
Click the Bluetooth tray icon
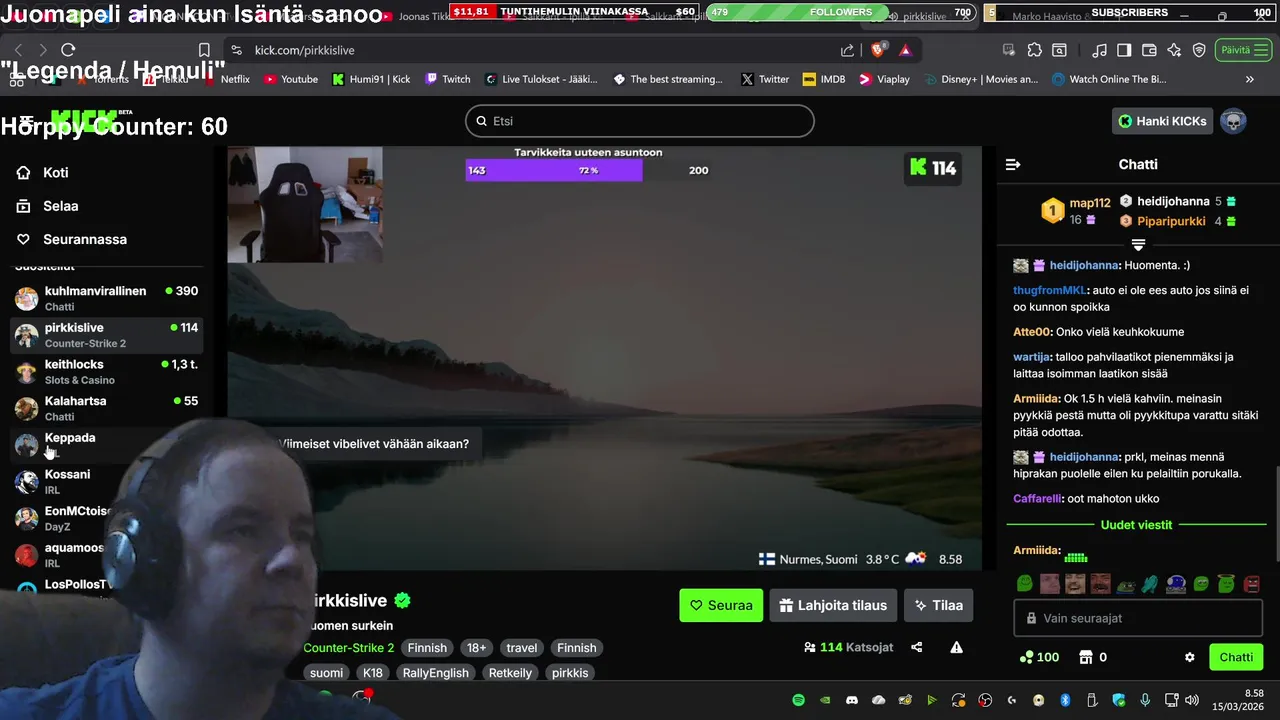(1065, 700)
